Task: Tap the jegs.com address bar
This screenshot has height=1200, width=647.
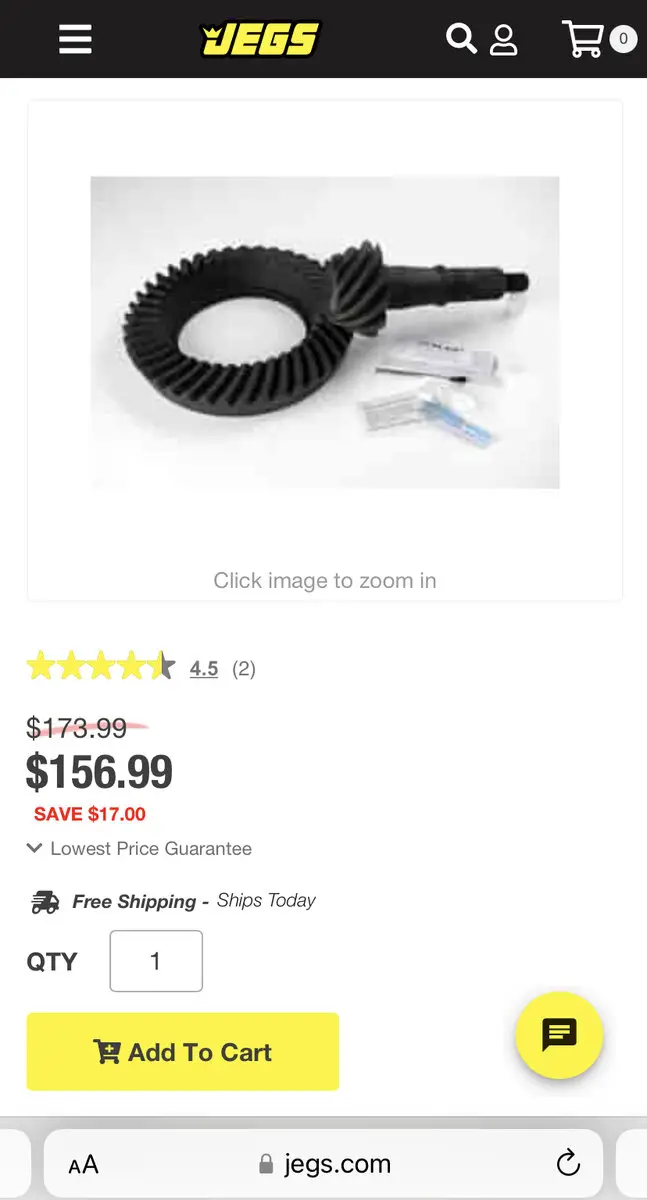Action: click(x=324, y=1164)
